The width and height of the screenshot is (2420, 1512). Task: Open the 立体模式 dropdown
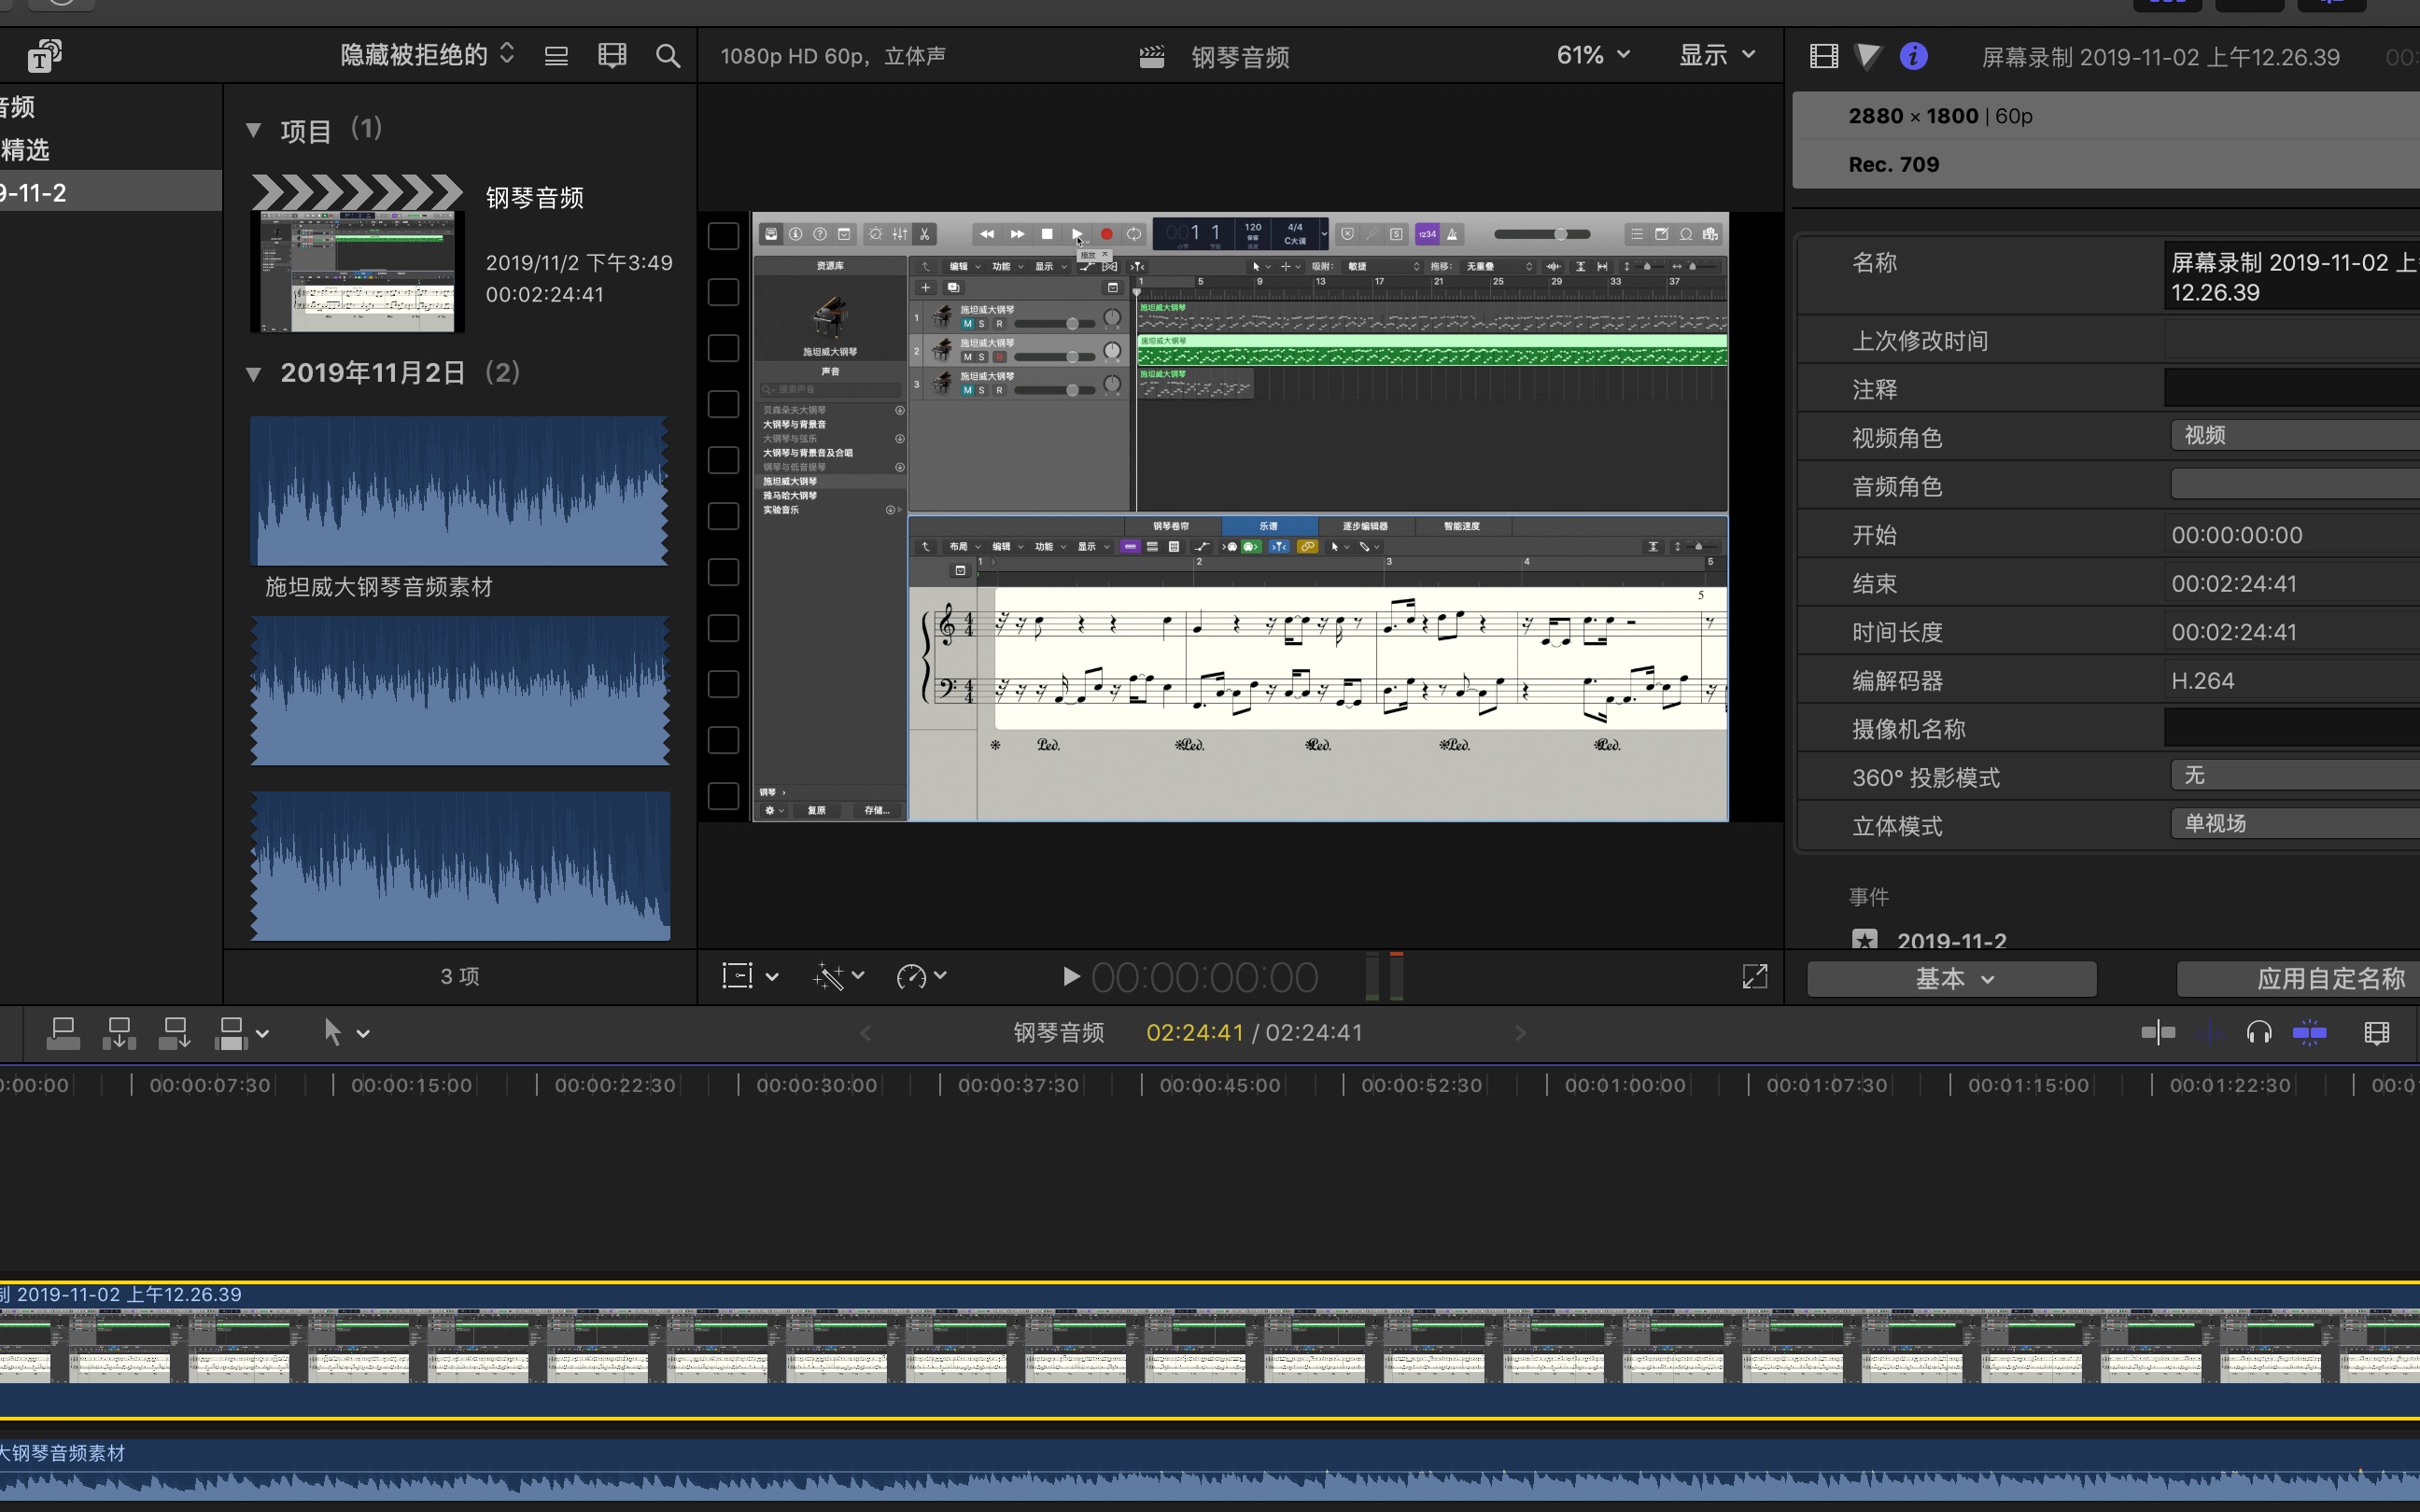pyautogui.click(x=2295, y=823)
